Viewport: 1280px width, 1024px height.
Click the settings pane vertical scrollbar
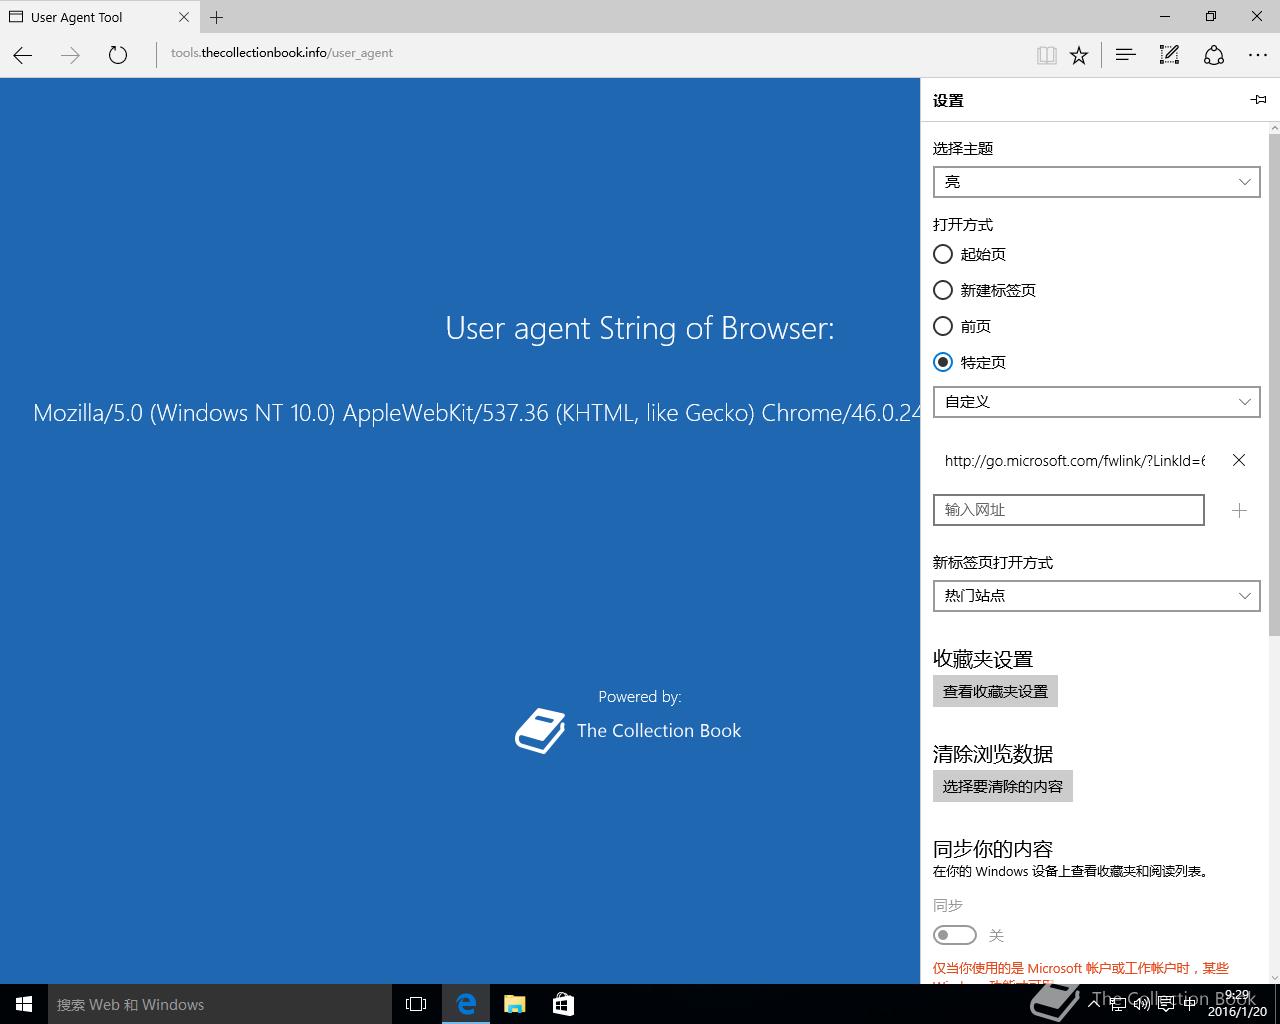tap(1274, 384)
